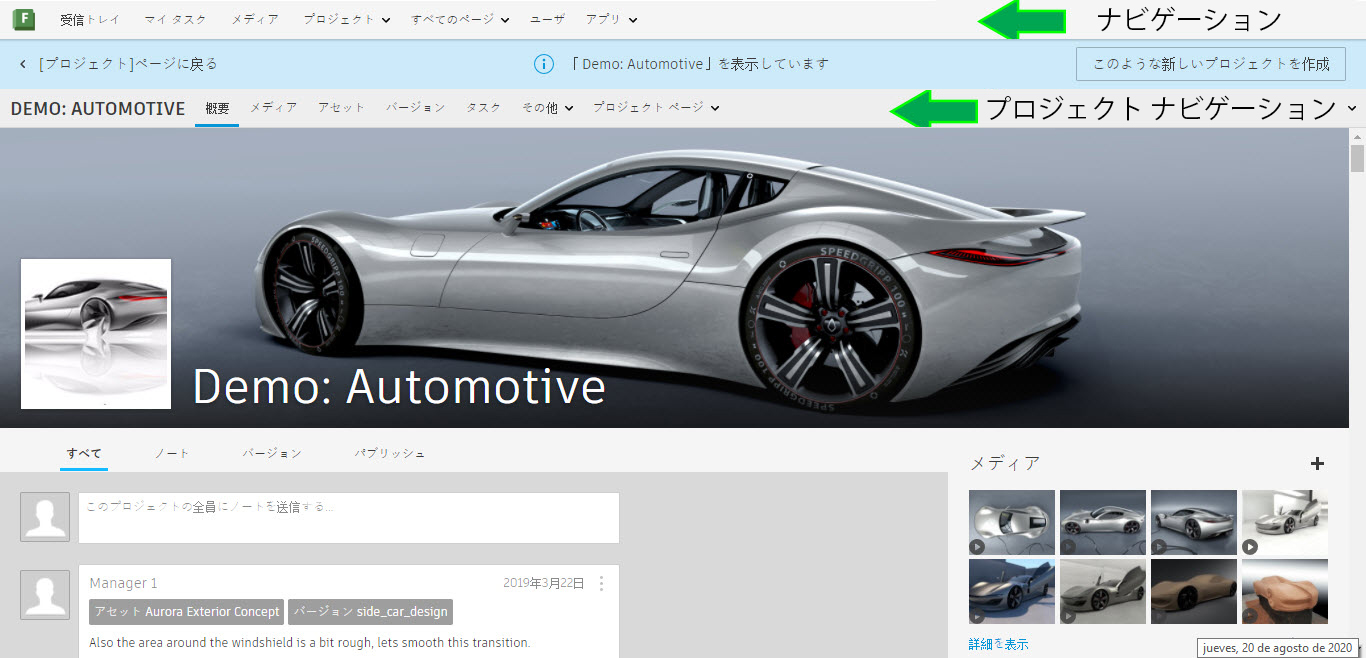Click the vertical scrollbar thumb

[x=1357, y=159]
